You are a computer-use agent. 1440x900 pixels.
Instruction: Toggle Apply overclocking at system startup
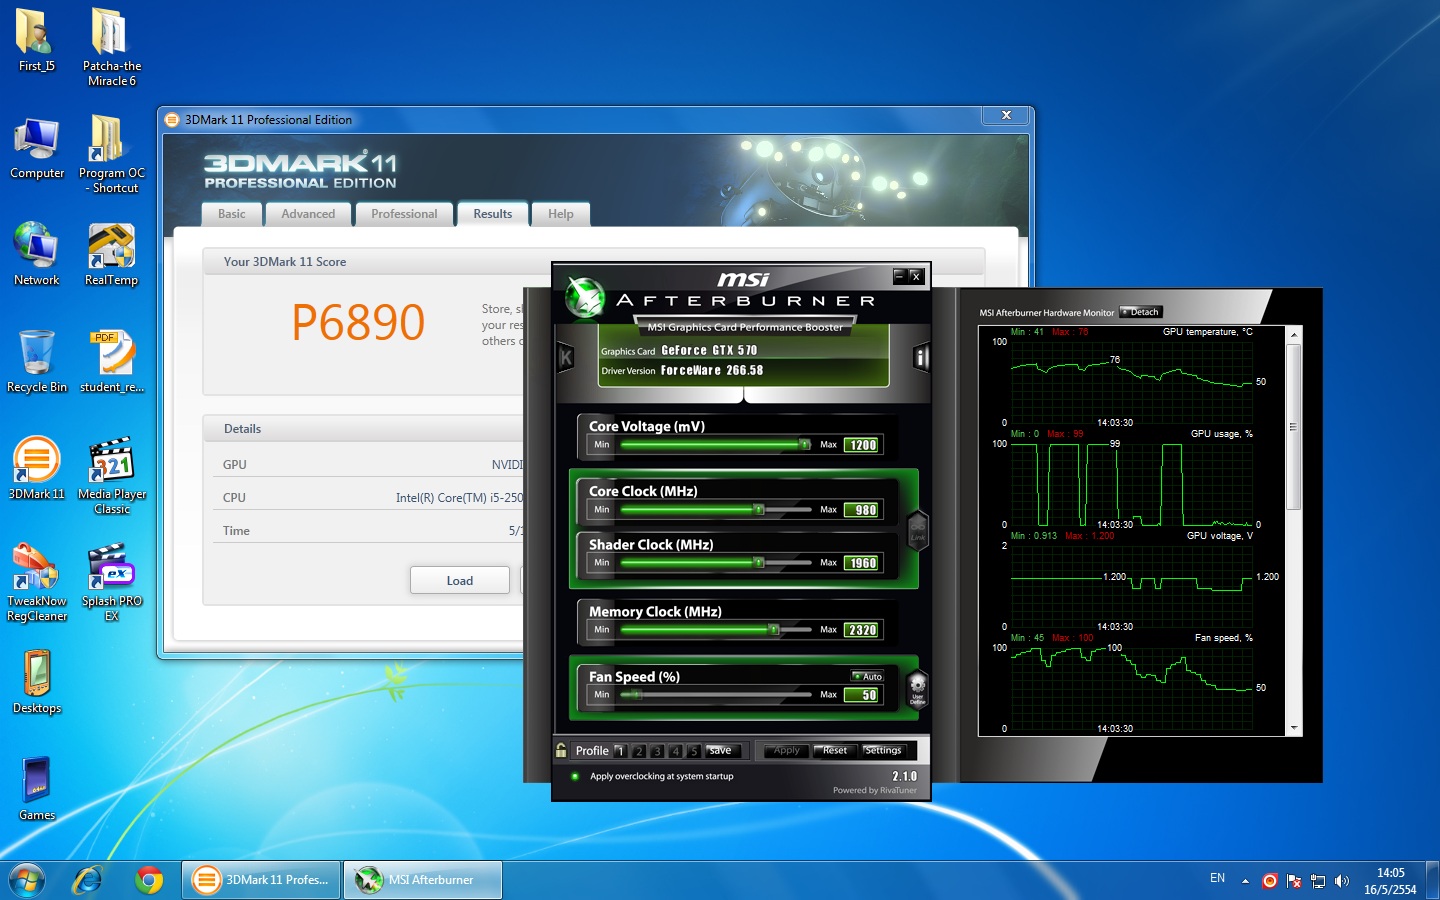[x=575, y=776]
